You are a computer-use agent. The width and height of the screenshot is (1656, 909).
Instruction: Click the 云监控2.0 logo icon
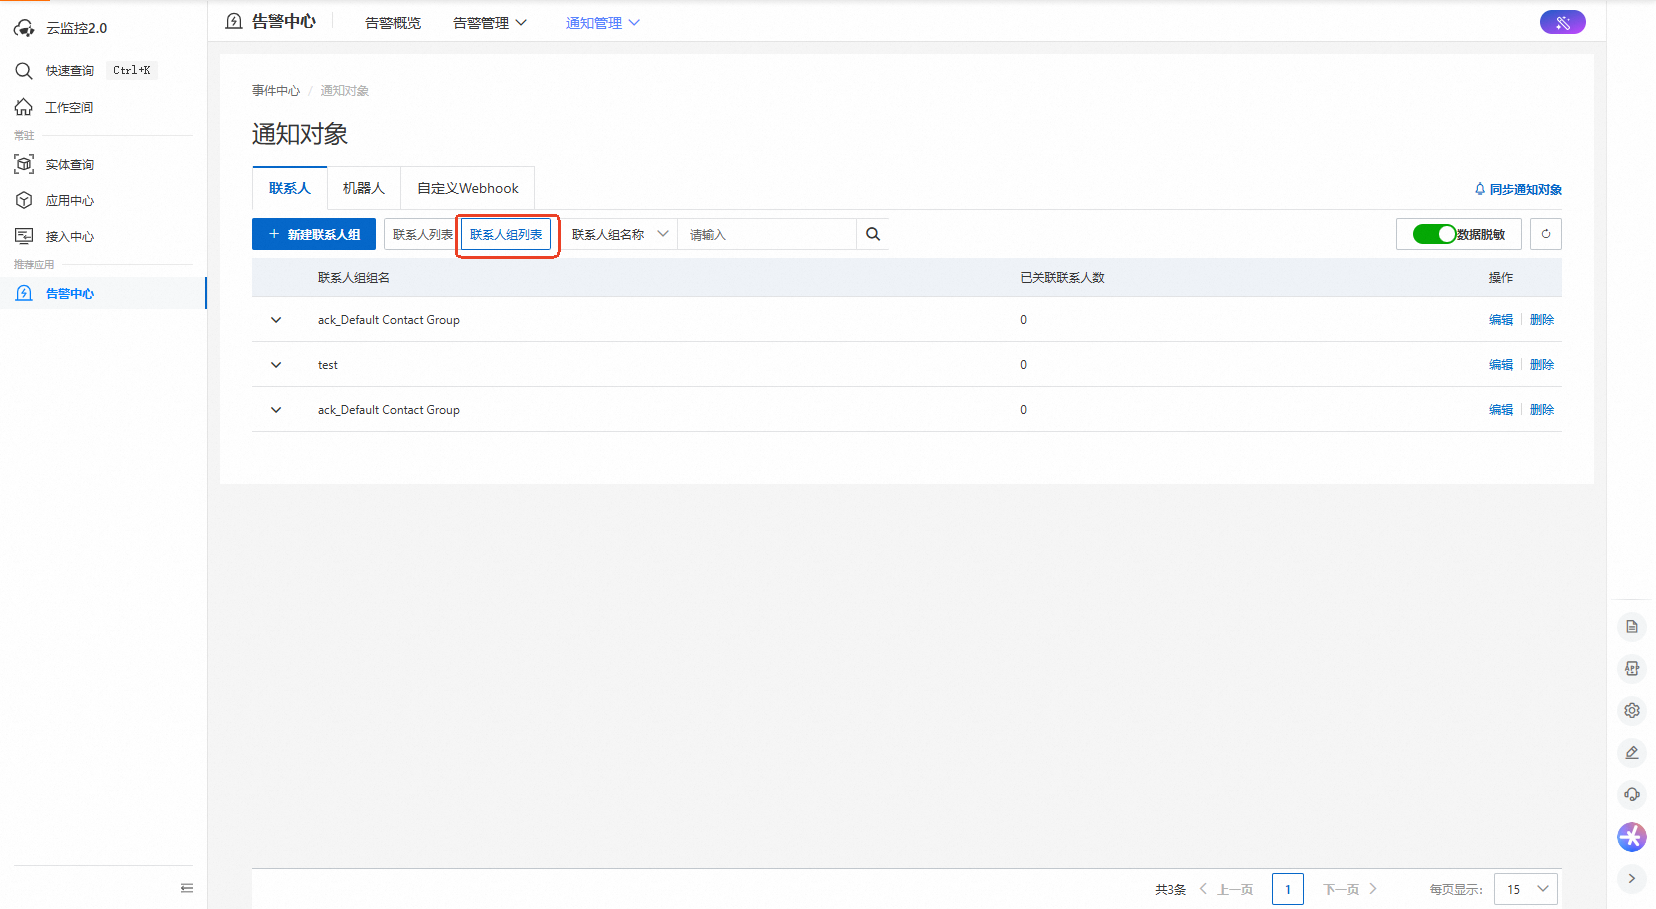(24, 28)
